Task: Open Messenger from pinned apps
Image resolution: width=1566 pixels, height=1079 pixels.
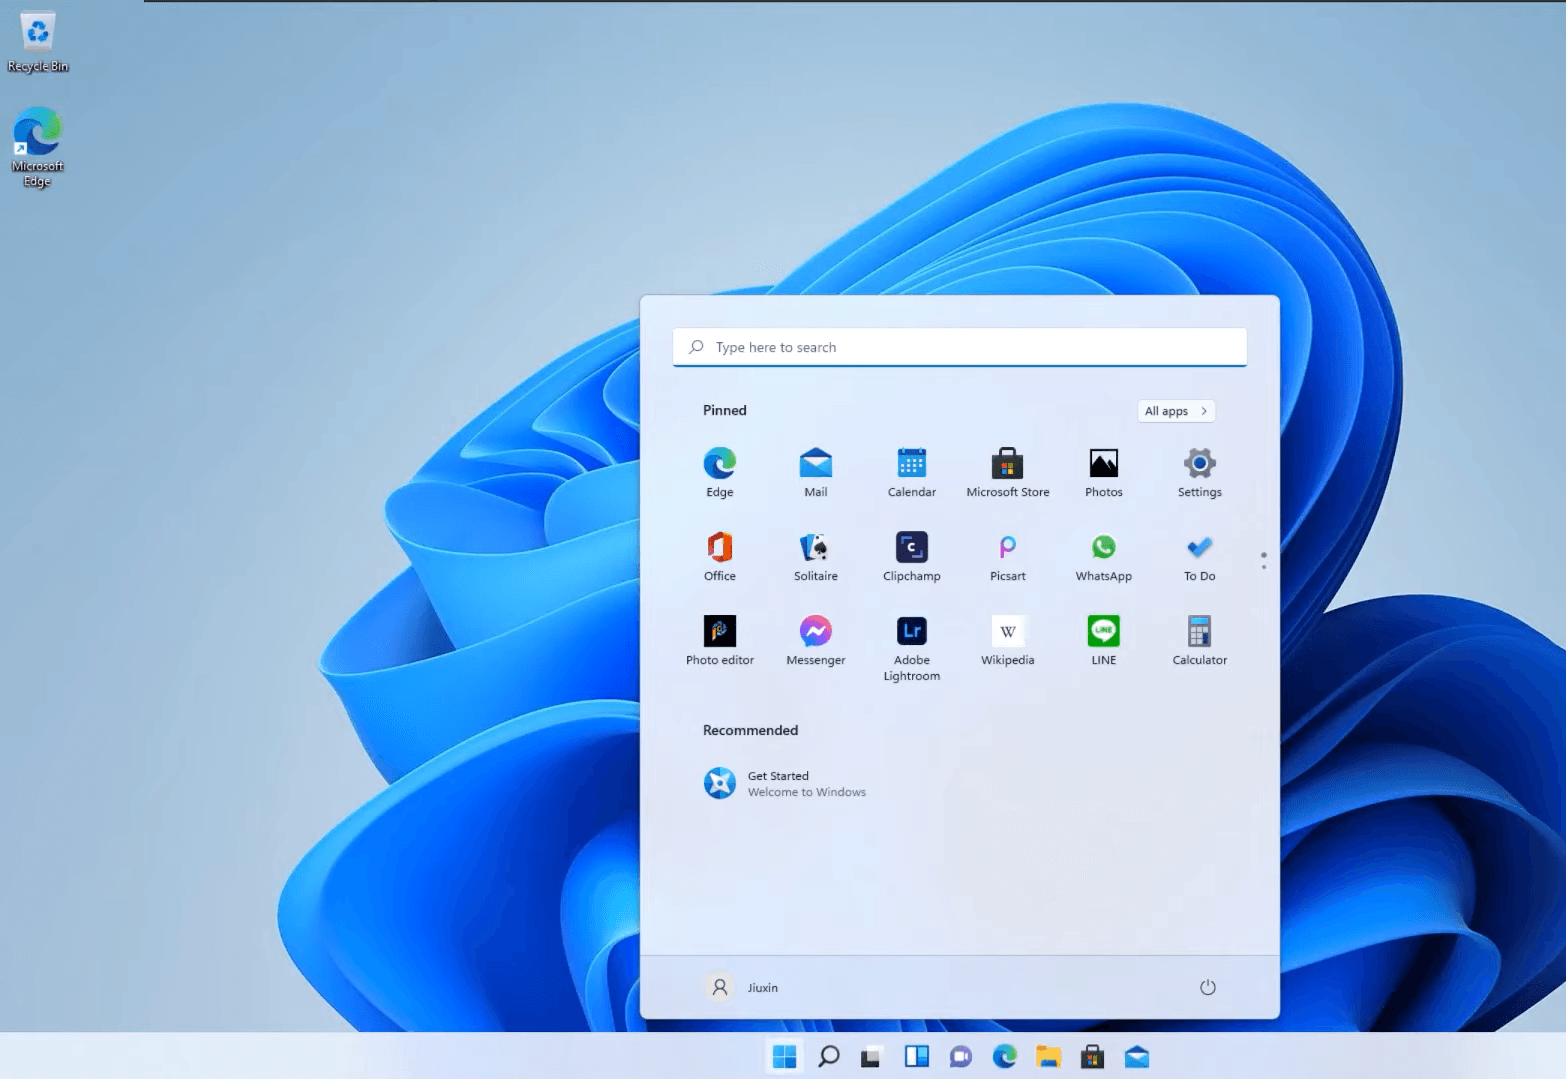Action: 815,640
